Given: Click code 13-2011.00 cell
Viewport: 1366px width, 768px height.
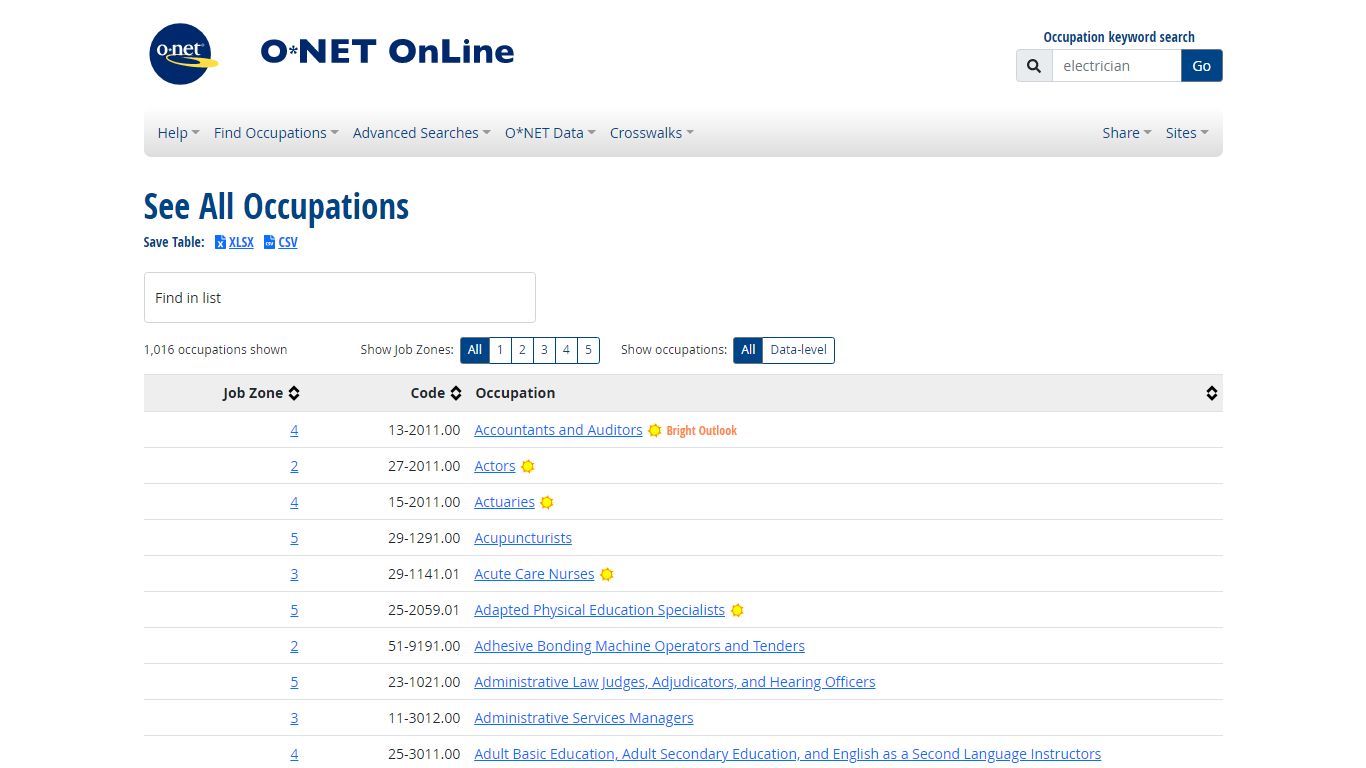Looking at the screenshot, I should point(424,430).
